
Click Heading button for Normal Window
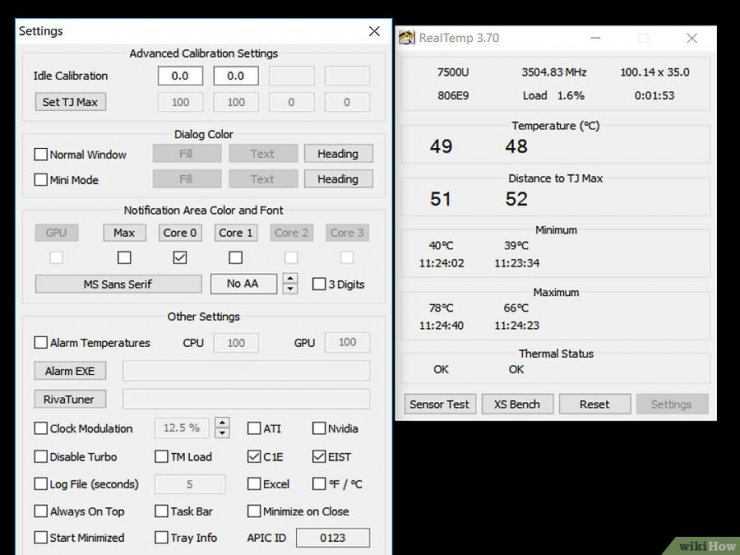338,154
